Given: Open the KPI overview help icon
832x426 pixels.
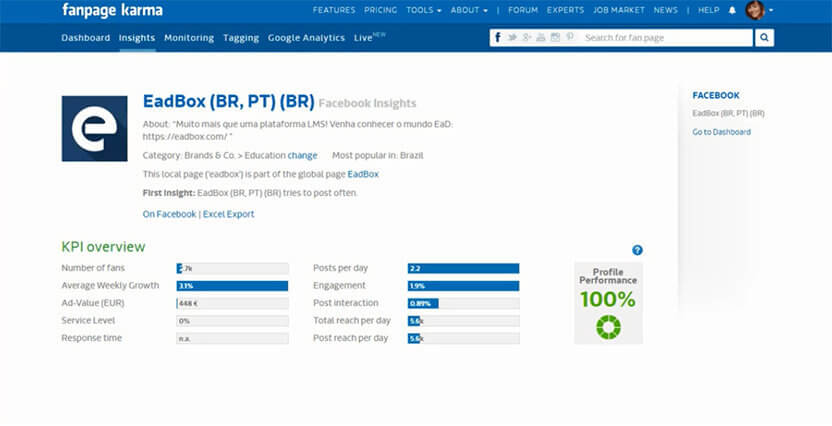Looking at the screenshot, I should [x=637, y=250].
